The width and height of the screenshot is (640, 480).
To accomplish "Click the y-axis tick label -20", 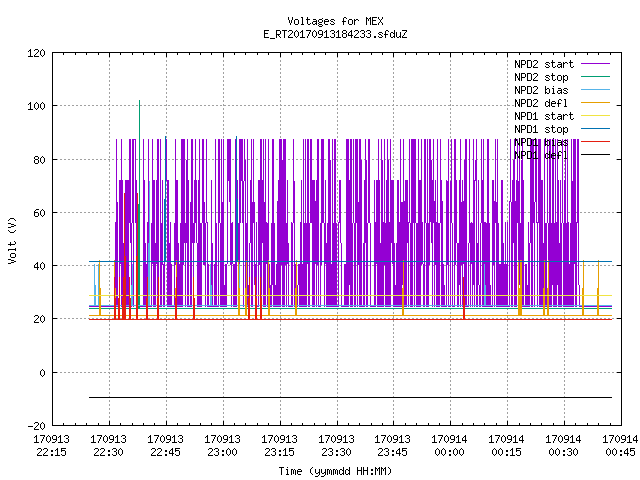I will (36, 426).
